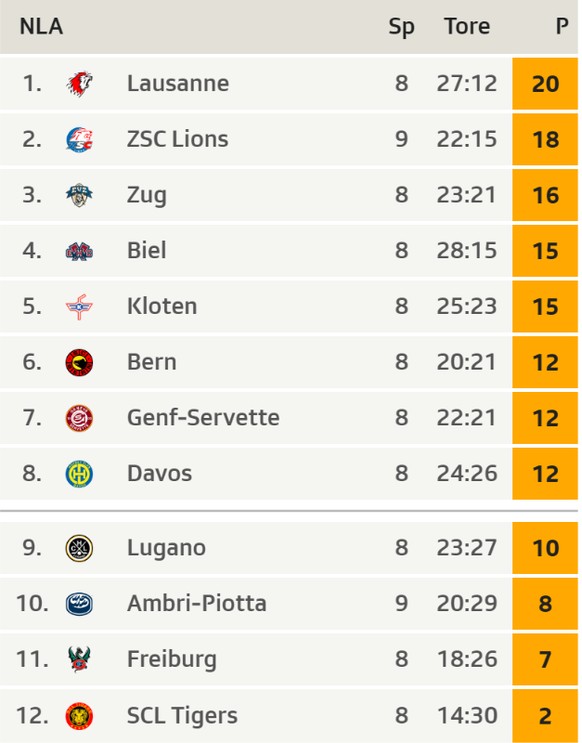The height and width of the screenshot is (743, 582).
Task: Click the Lugano black circular logo
Action: coord(79,548)
